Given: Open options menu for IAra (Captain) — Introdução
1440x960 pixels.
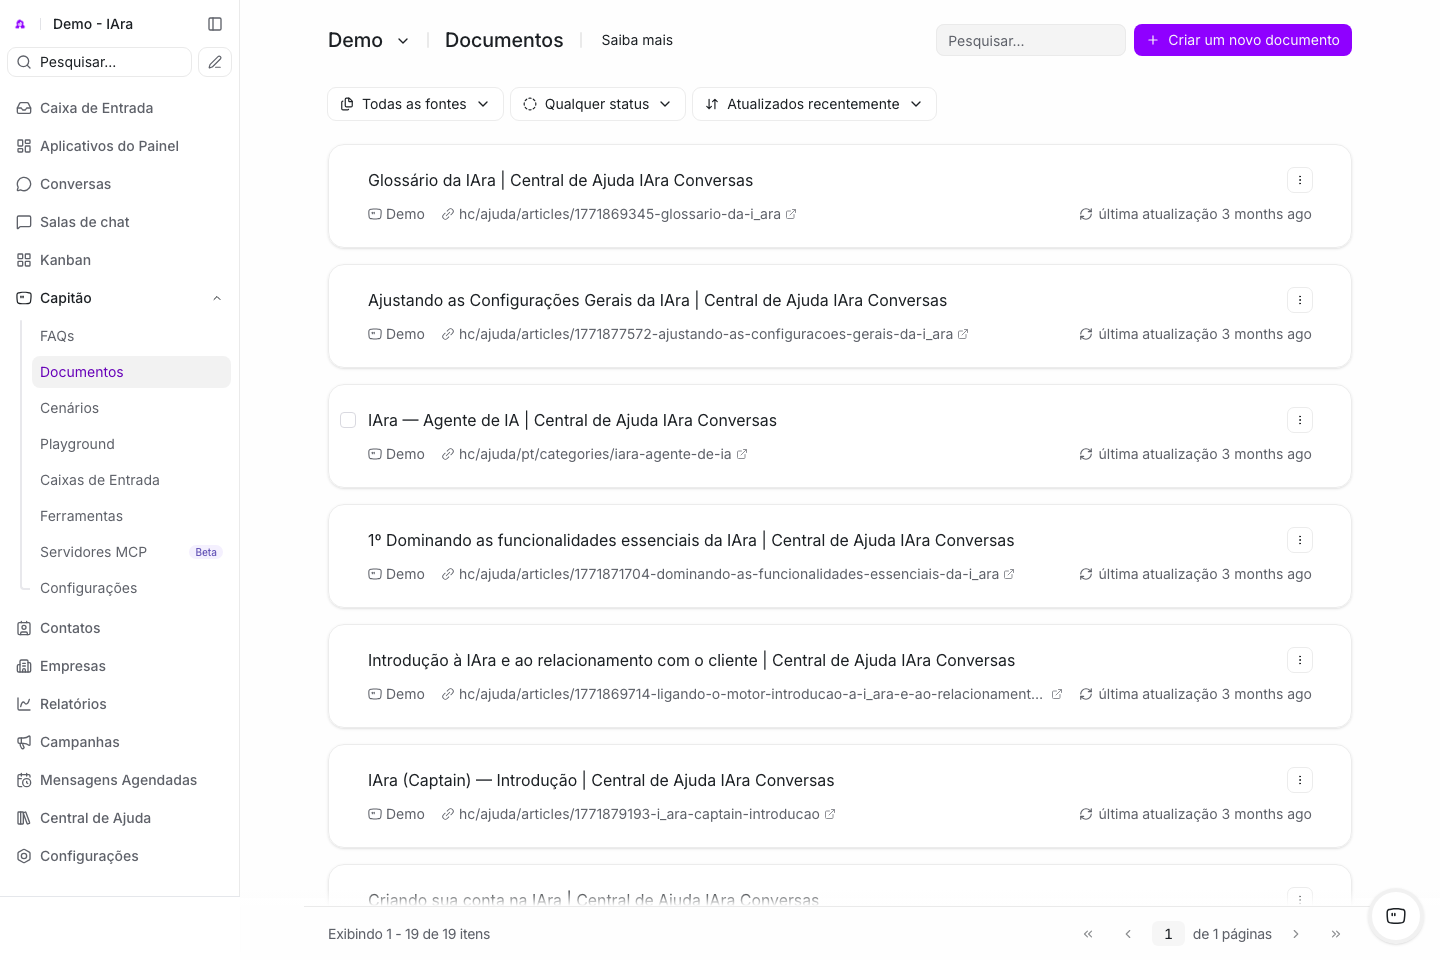Looking at the screenshot, I should click(x=1300, y=780).
